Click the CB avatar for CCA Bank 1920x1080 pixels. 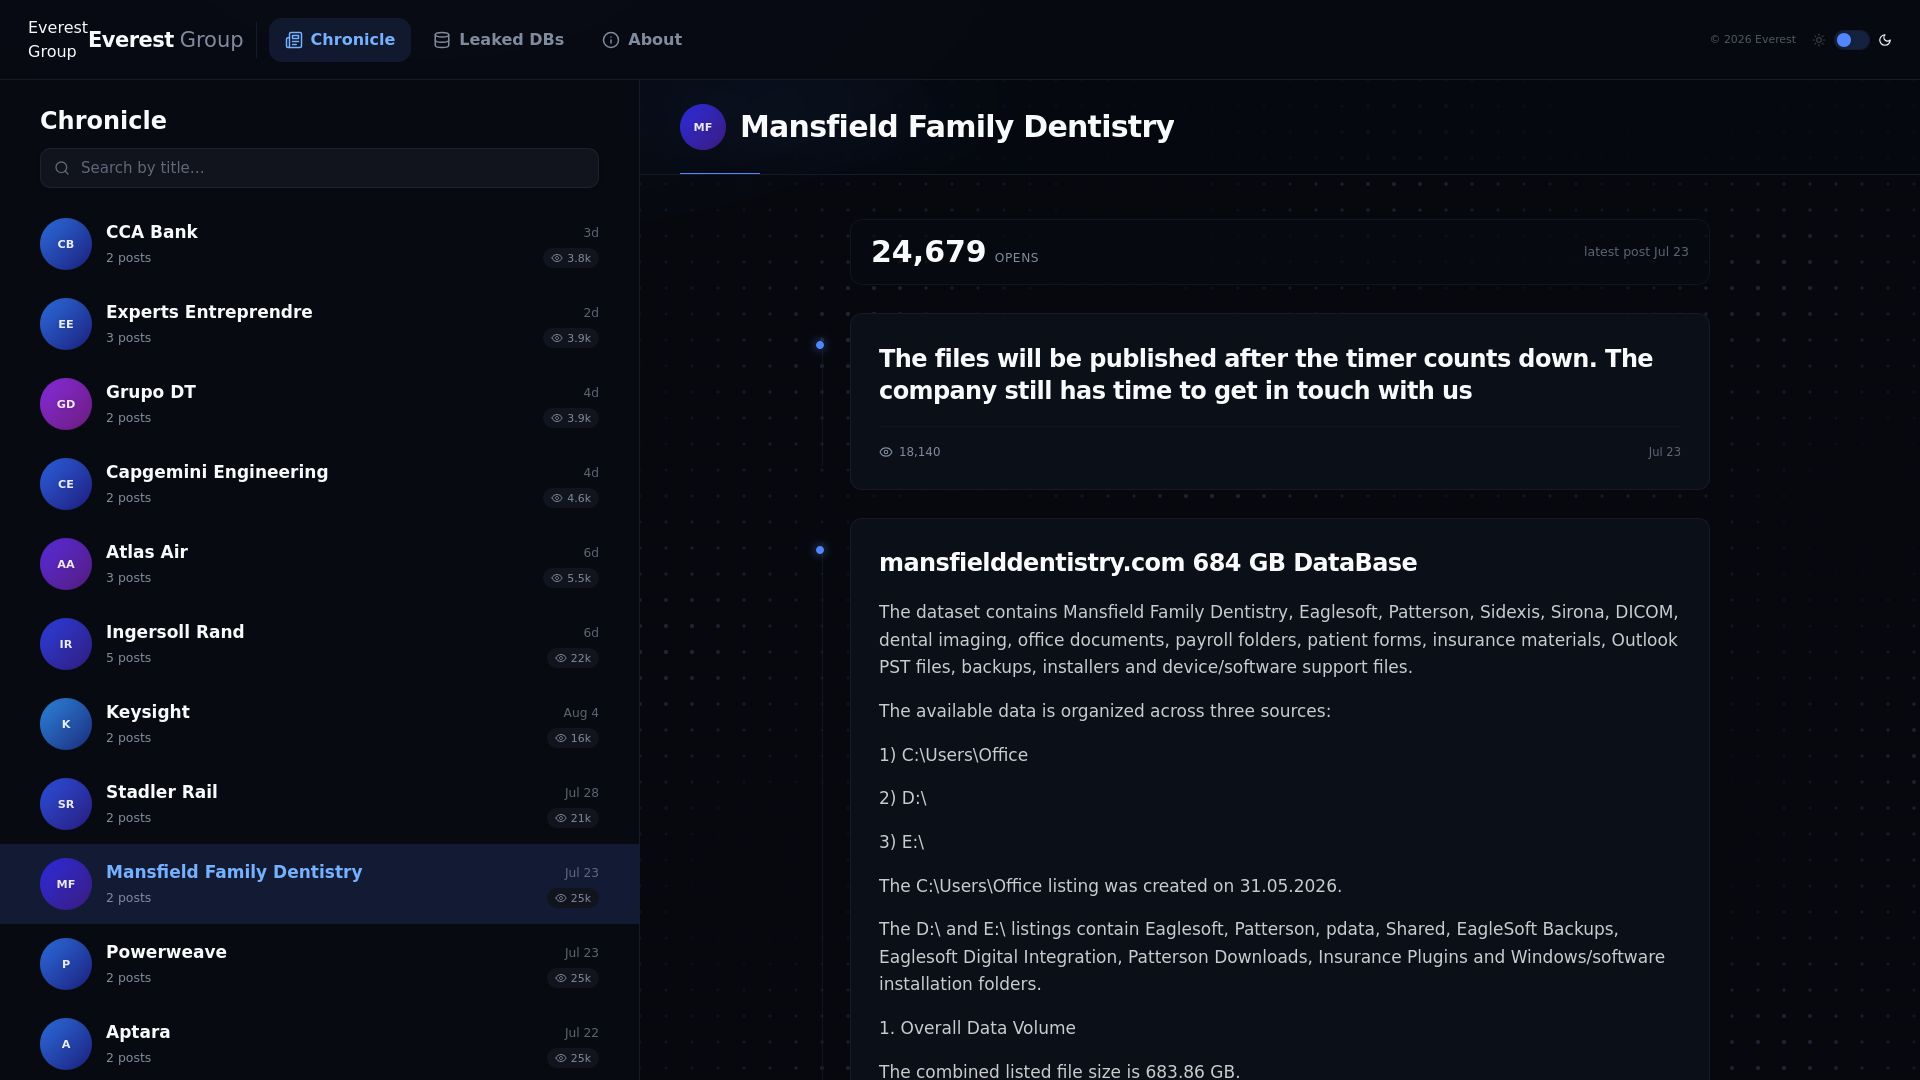pos(66,244)
